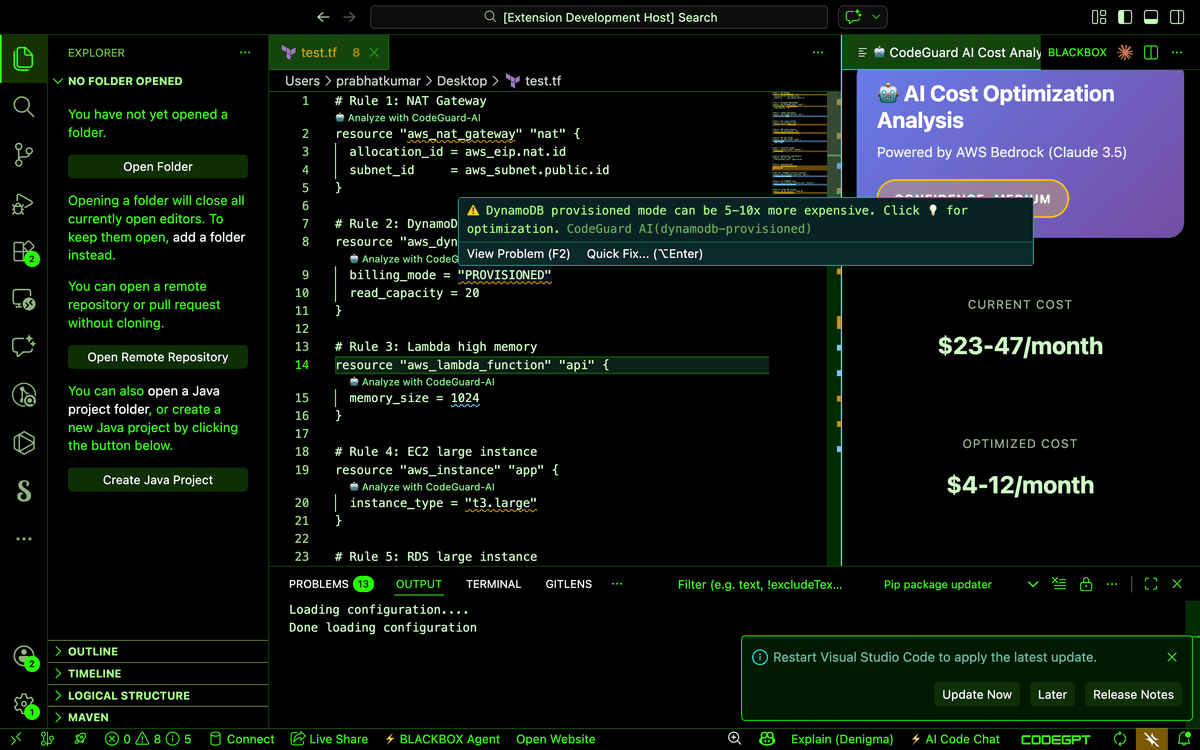Viewport: 1200px width, 750px height.
Task: Toggle the primary sidebar visibility
Action: point(1125,17)
